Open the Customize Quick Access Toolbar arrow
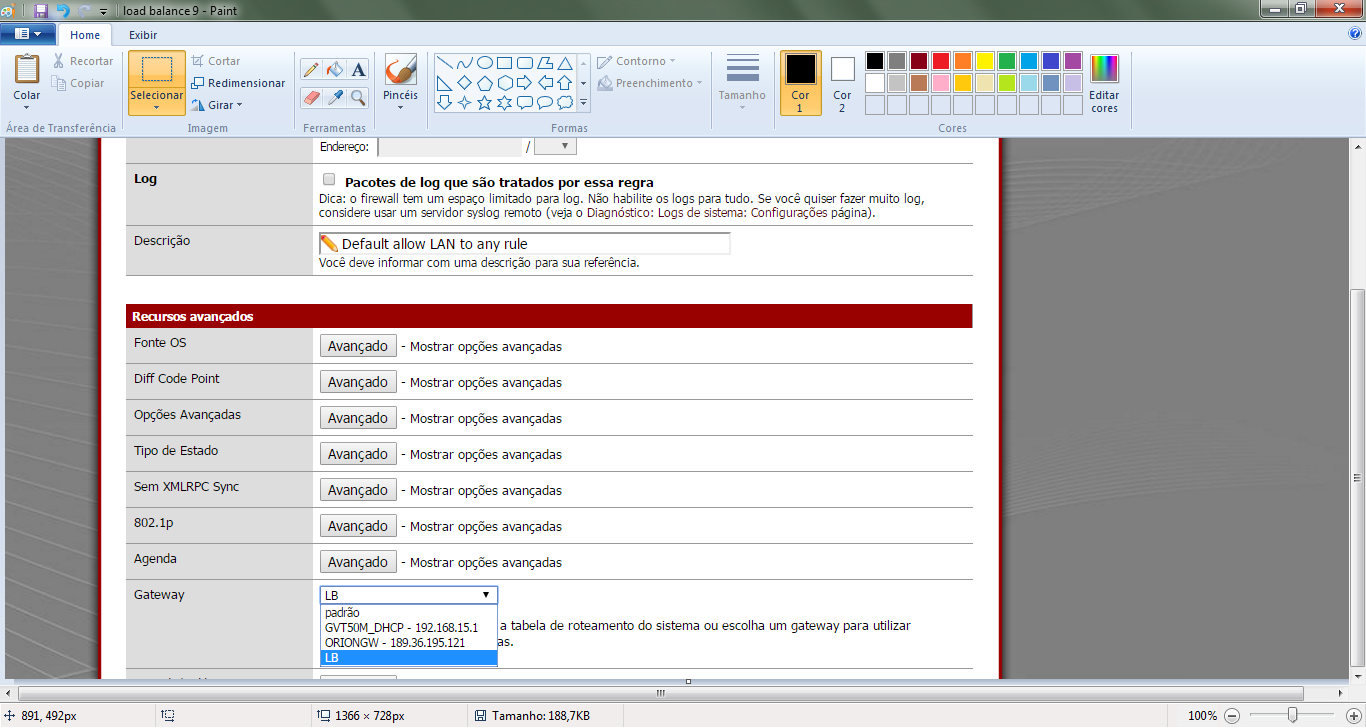 (104, 11)
